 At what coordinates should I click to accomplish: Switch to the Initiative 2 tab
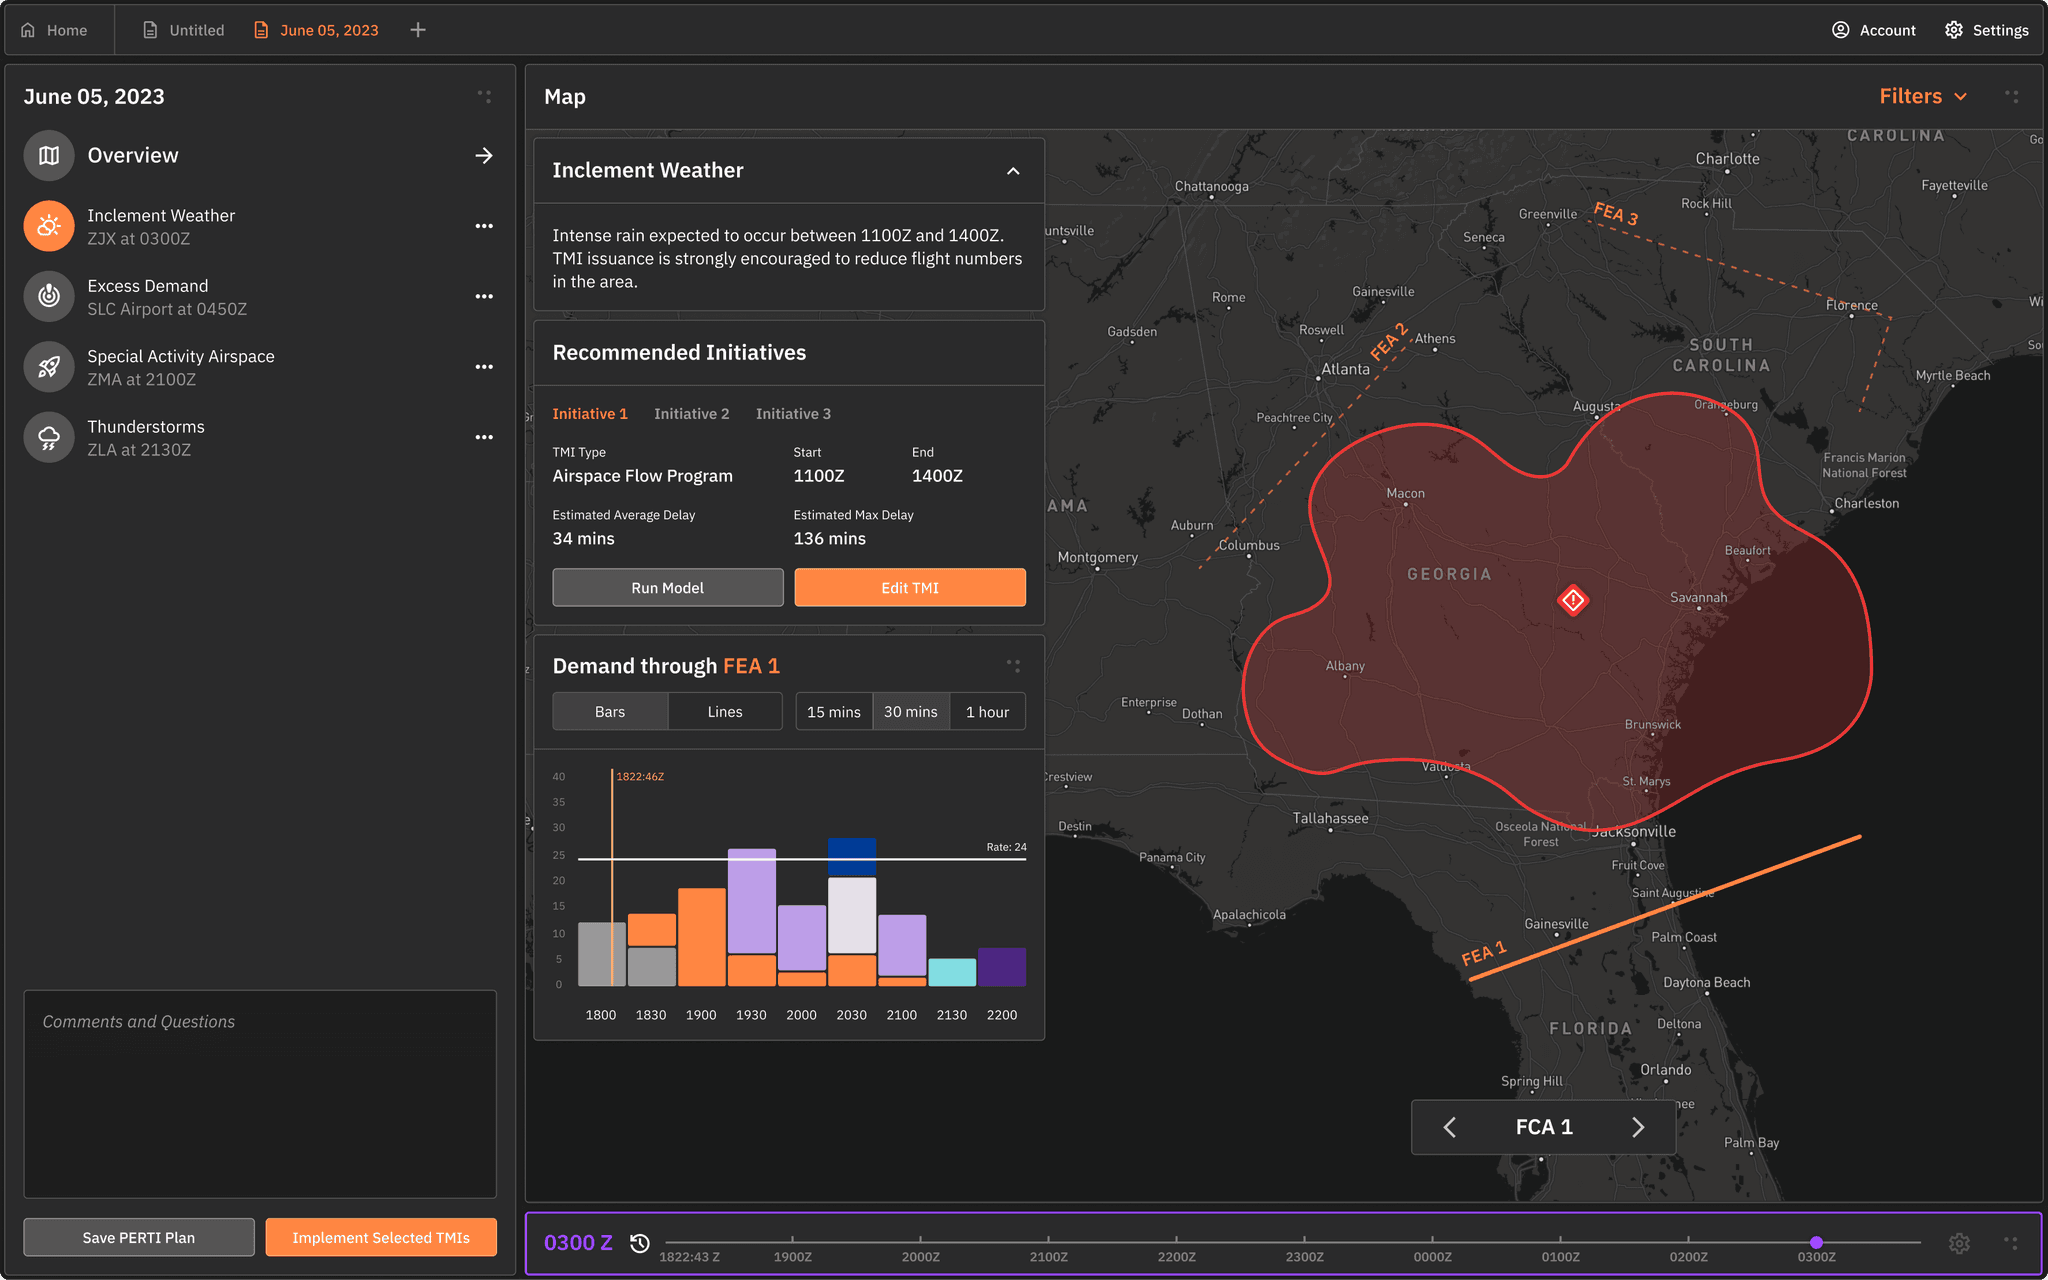(x=691, y=414)
